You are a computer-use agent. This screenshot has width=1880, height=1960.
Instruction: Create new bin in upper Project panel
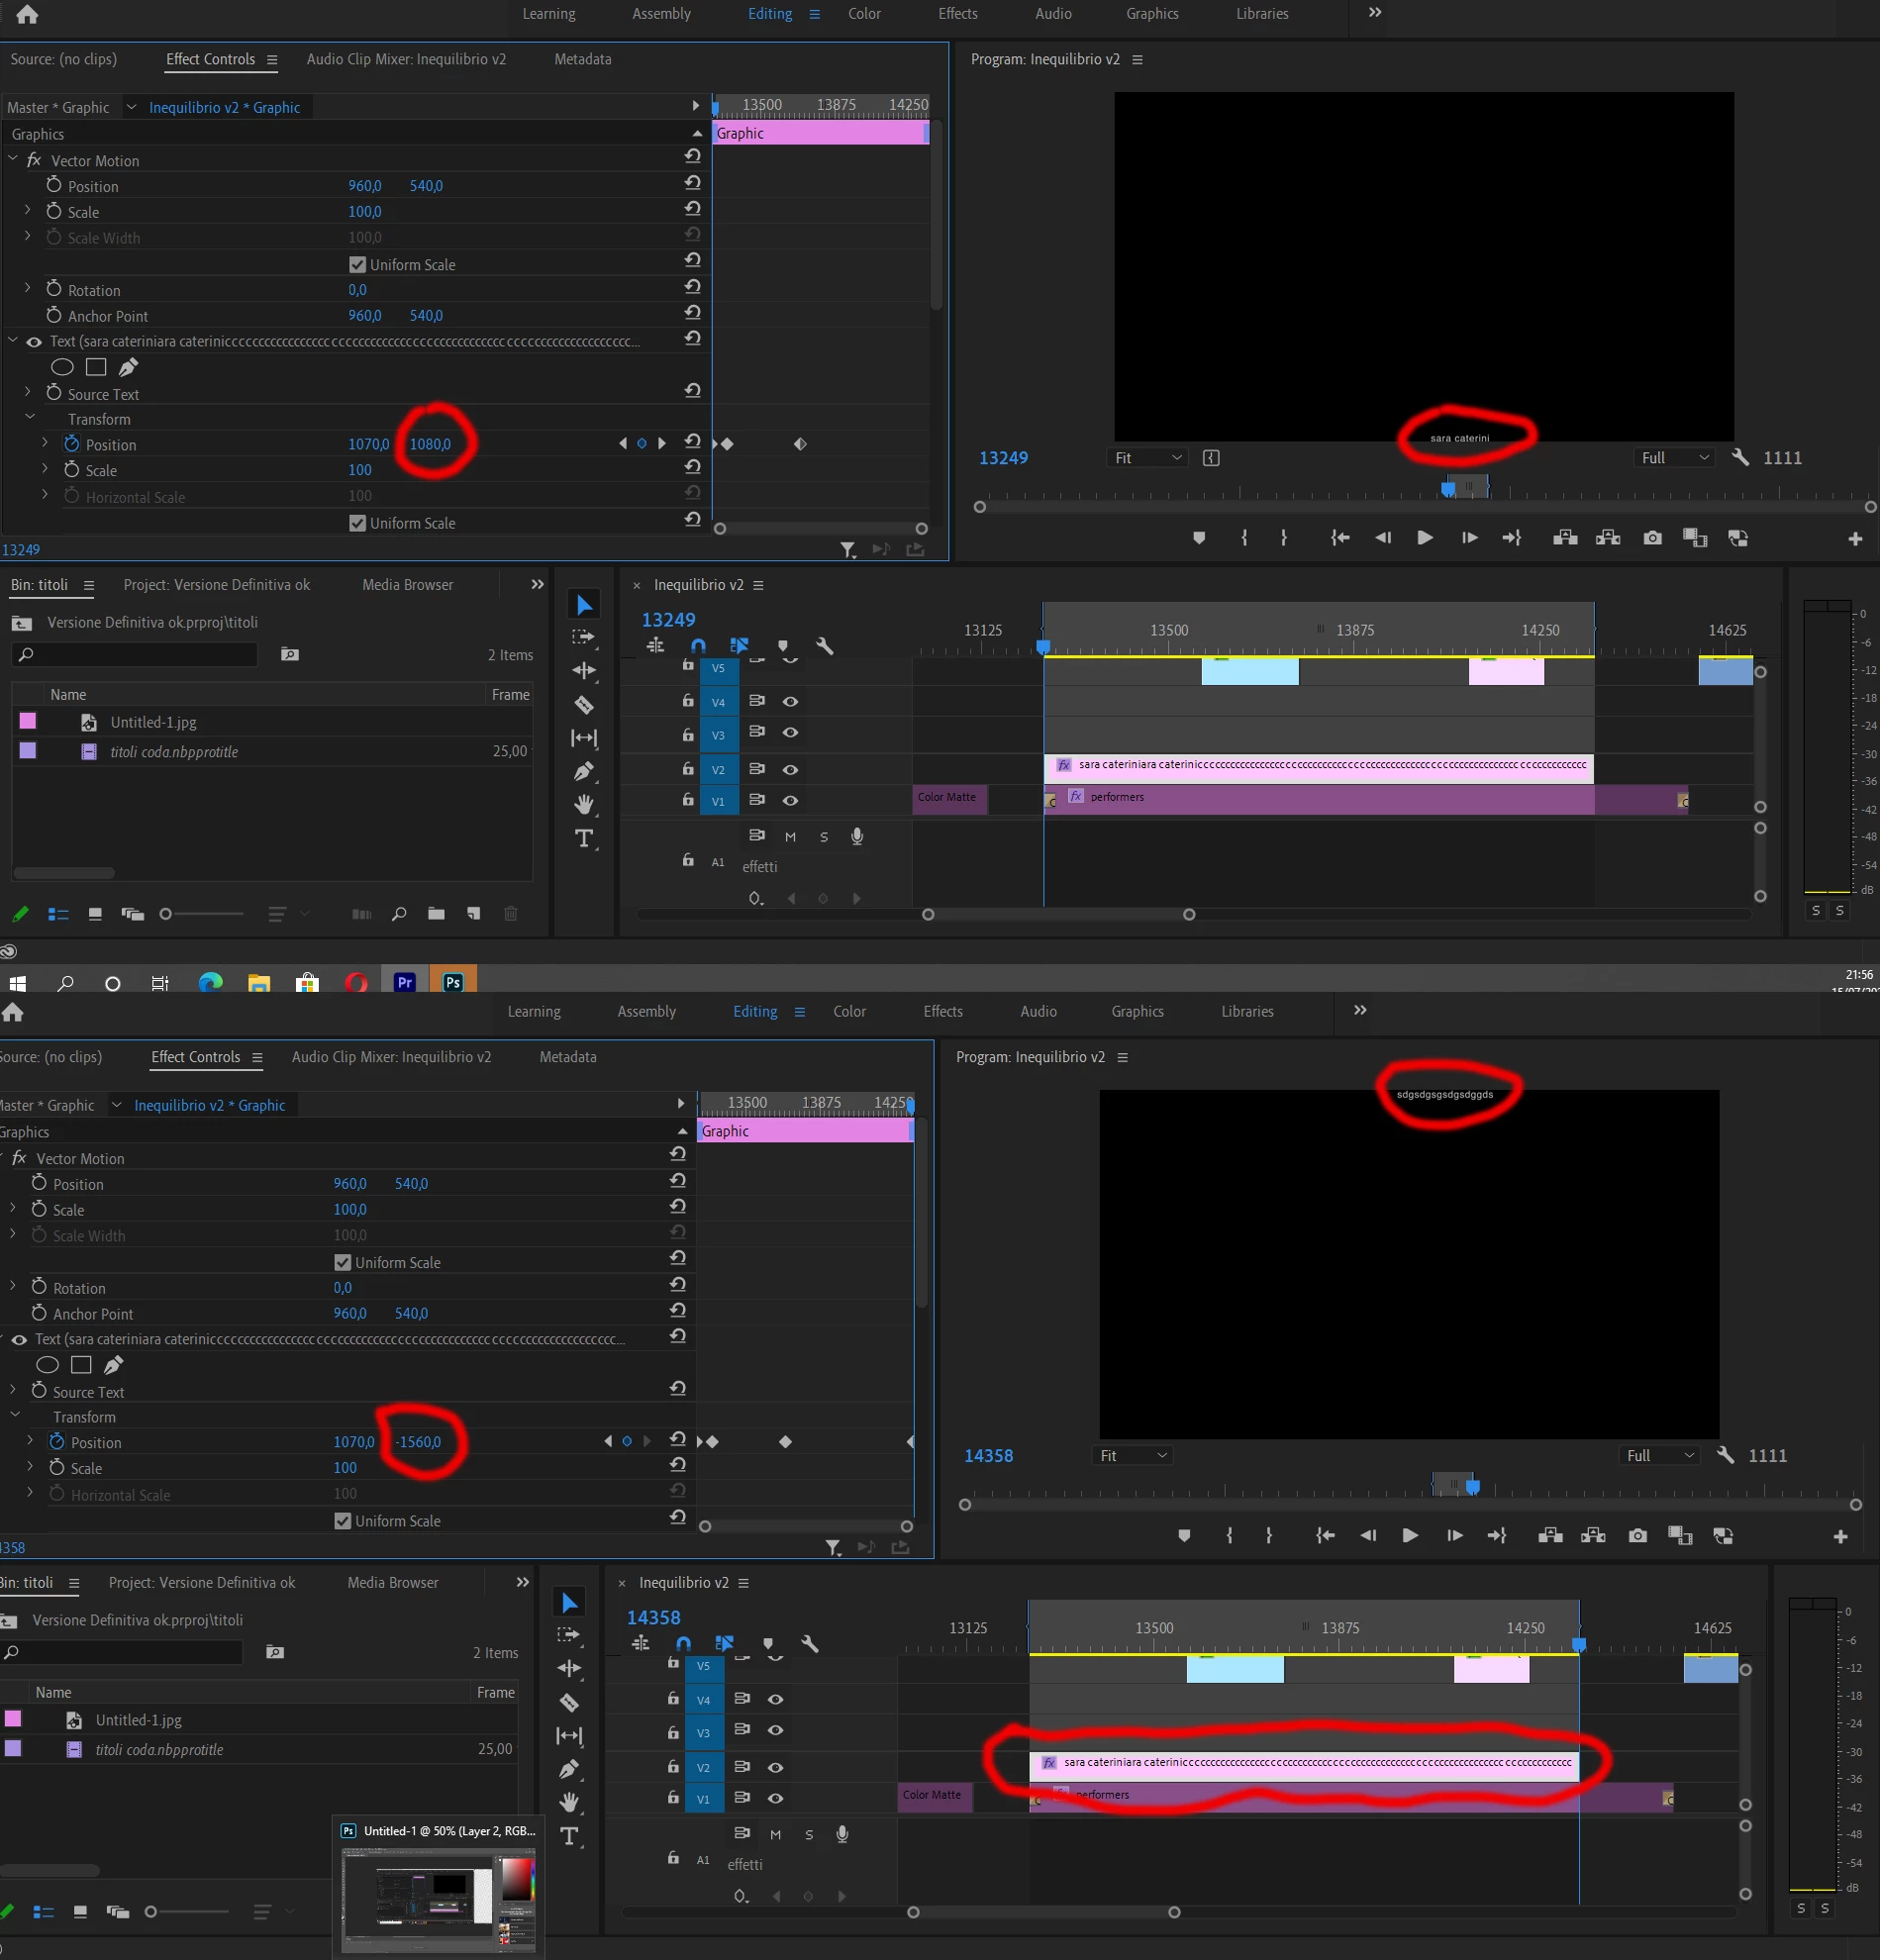[436, 913]
